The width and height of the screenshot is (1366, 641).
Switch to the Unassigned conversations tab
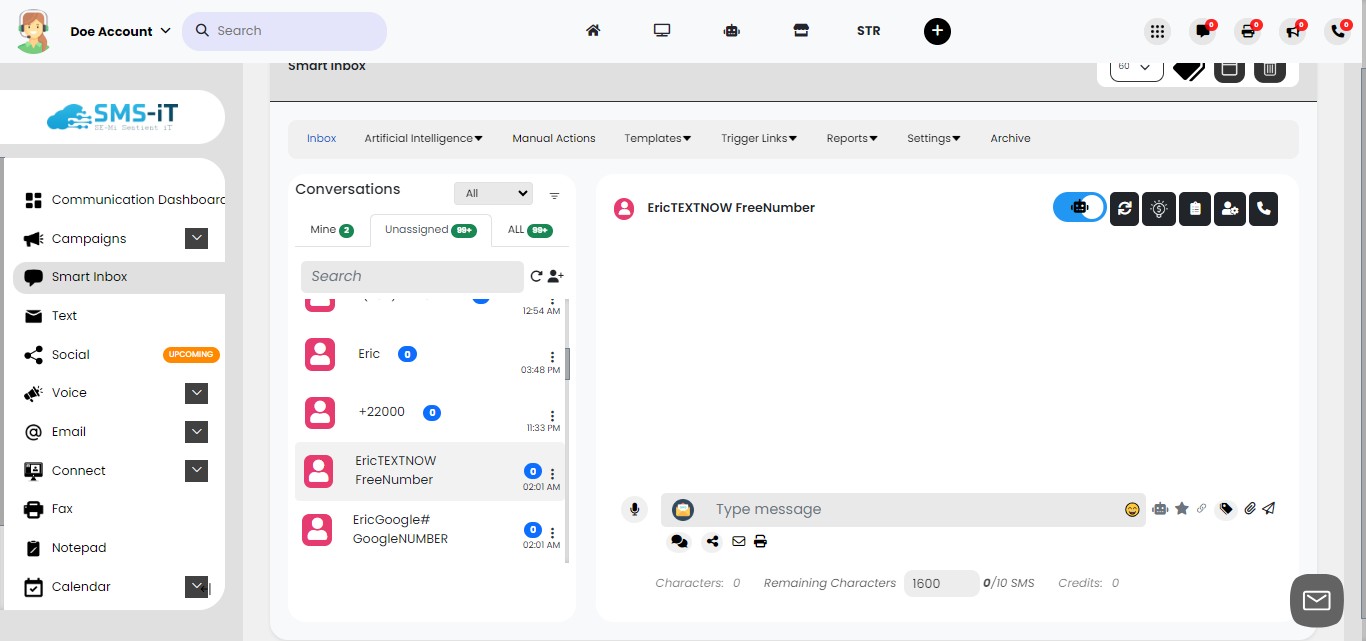(429, 230)
